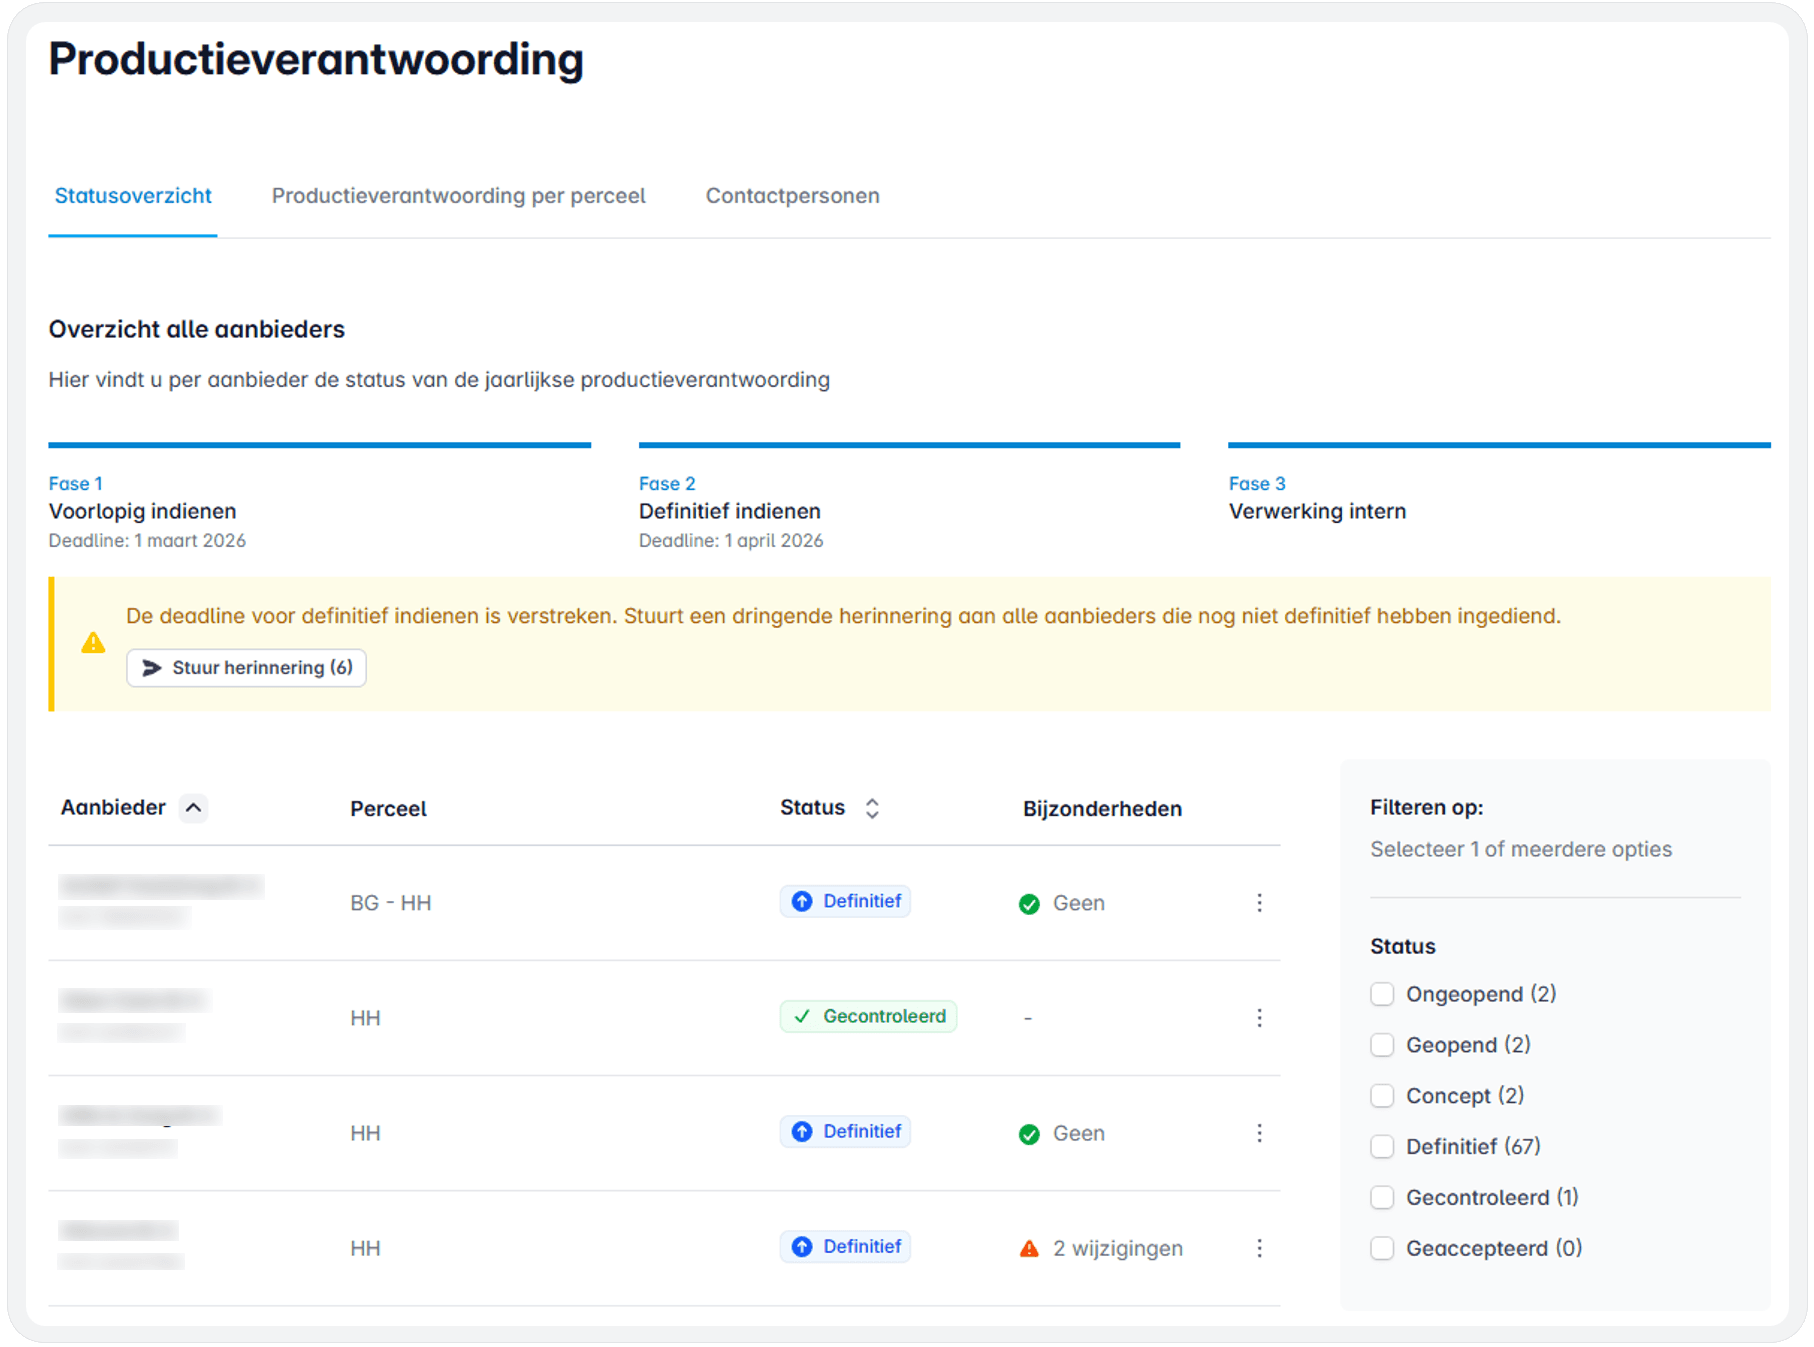Click the Definitief status badge in the BG - HH row
The height and width of the screenshot is (1347, 1814).
click(845, 901)
